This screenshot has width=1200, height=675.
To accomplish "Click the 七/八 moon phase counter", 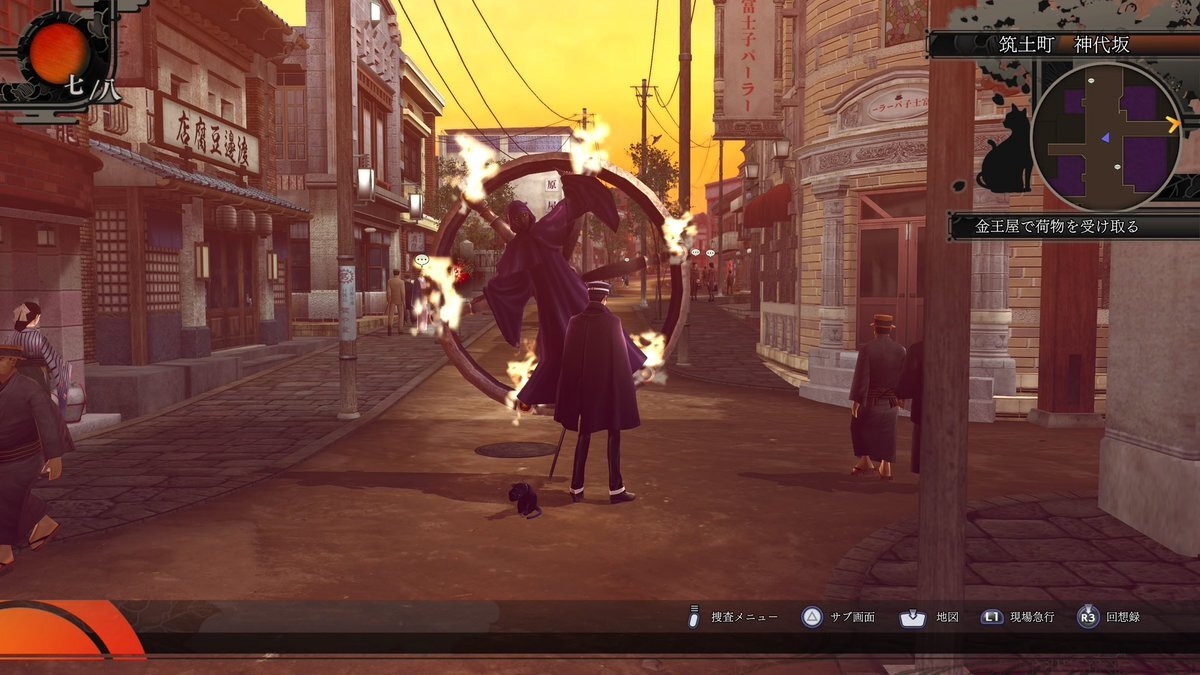I will pyautogui.click(x=93, y=88).
